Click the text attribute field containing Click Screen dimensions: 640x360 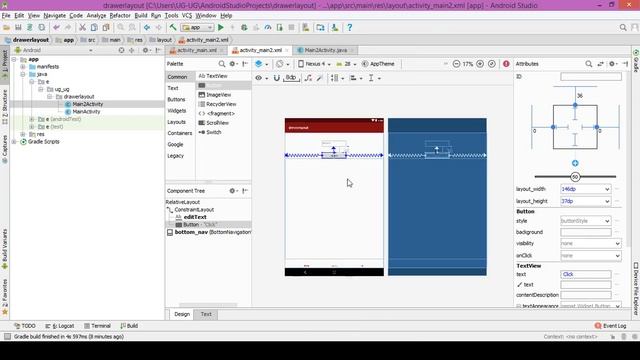586,274
